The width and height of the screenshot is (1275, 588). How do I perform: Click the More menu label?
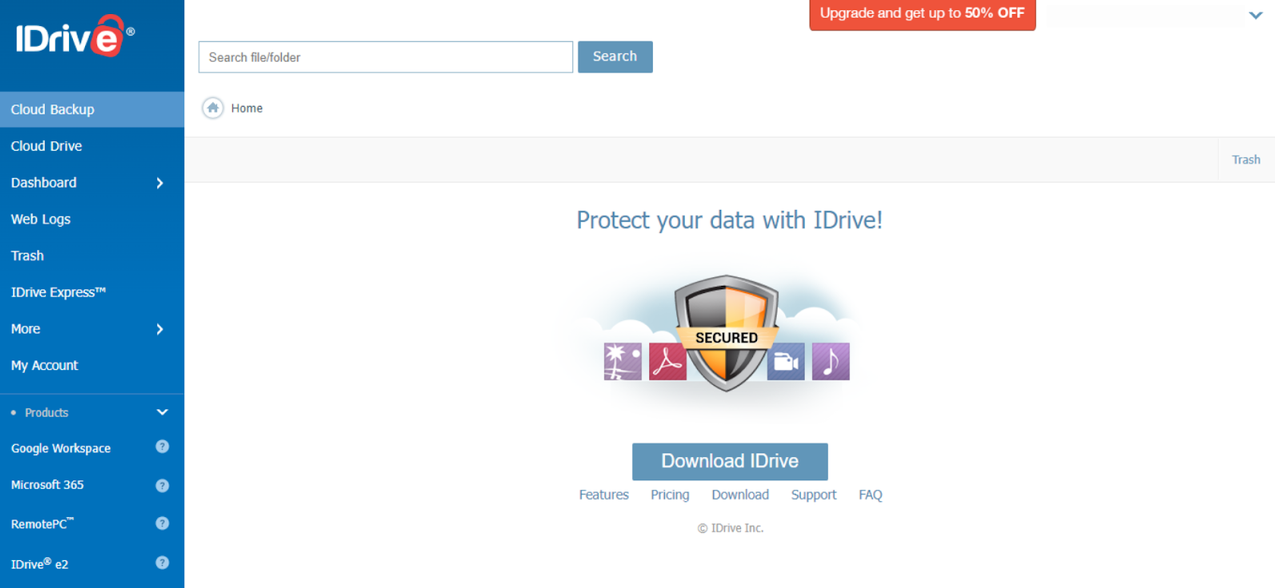(26, 329)
